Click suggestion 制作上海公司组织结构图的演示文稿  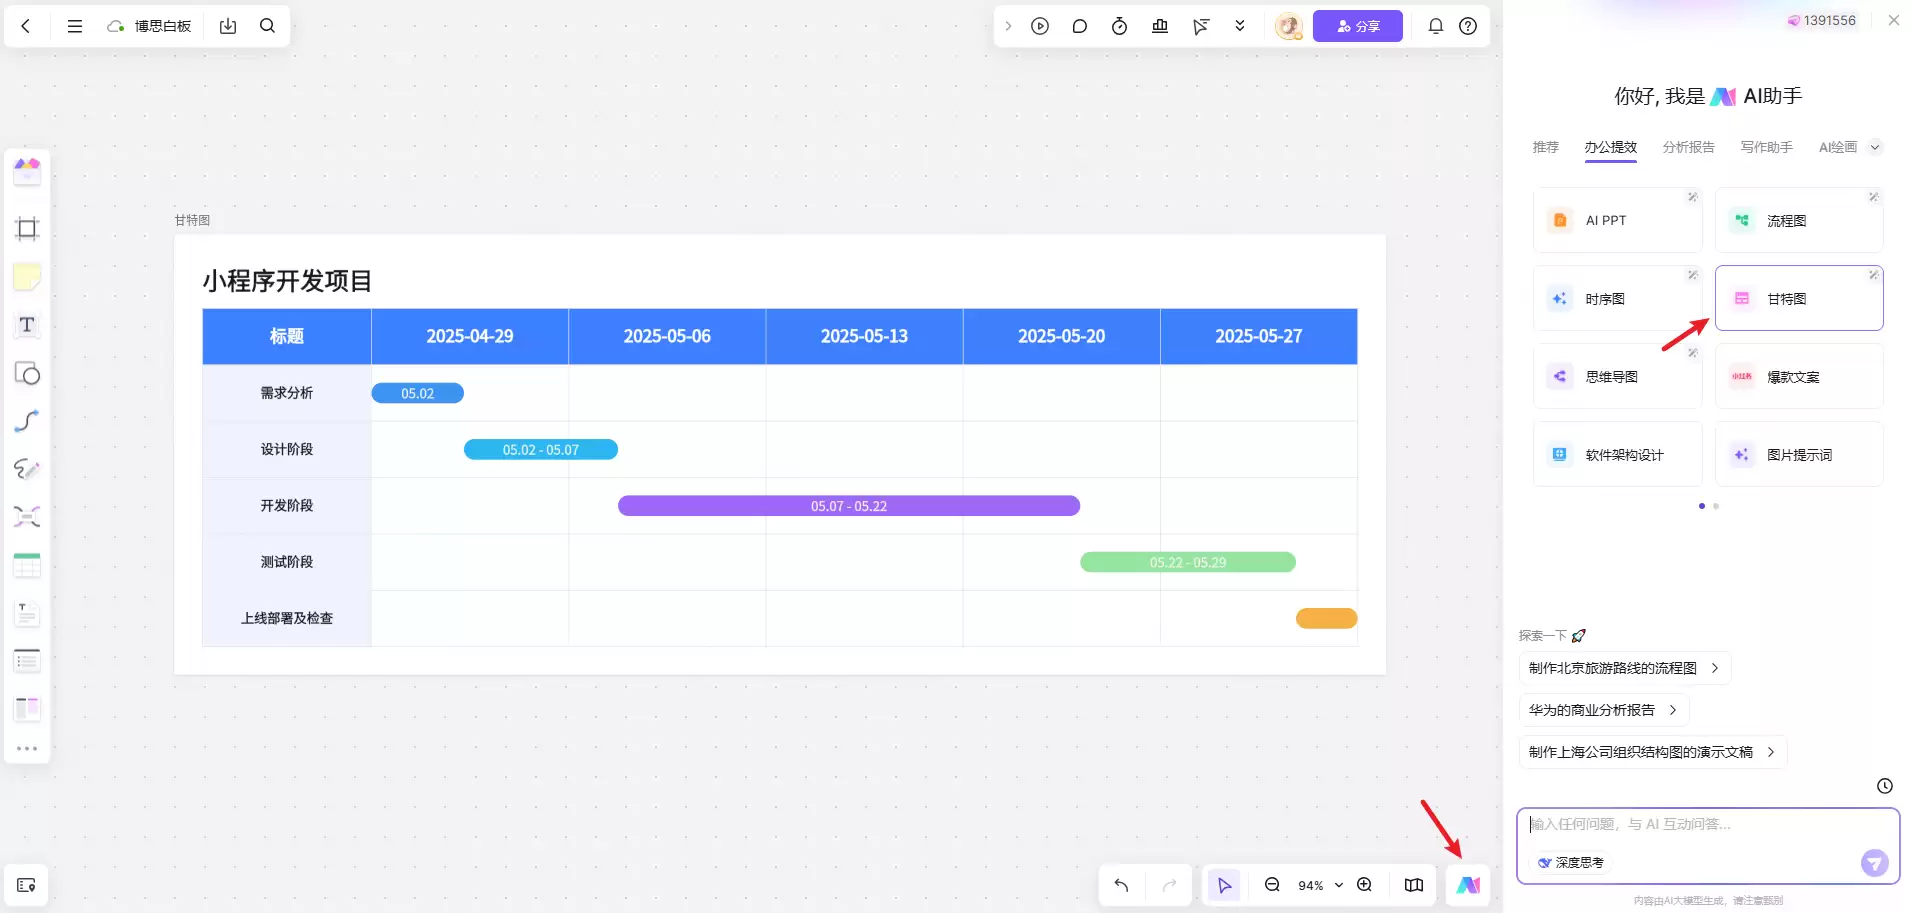(1652, 752)
